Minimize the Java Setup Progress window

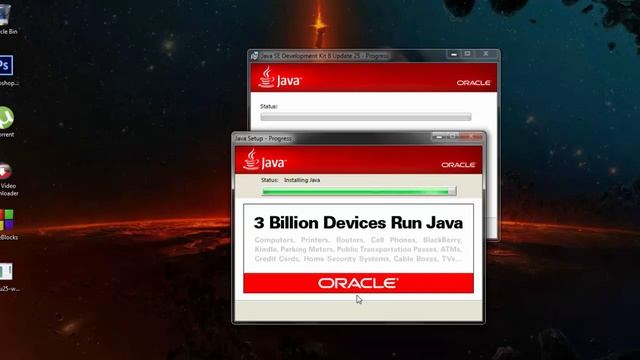click(439, 137)
